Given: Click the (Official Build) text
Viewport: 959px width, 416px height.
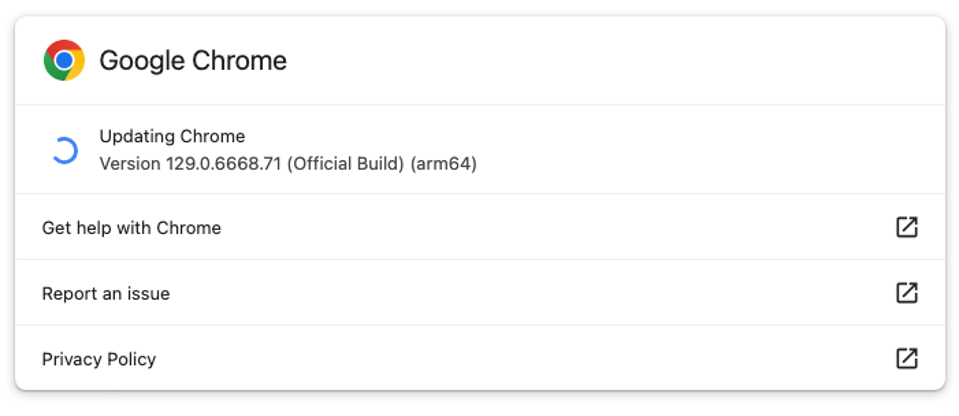Looking at the screenshot, I should click(346, 163).
